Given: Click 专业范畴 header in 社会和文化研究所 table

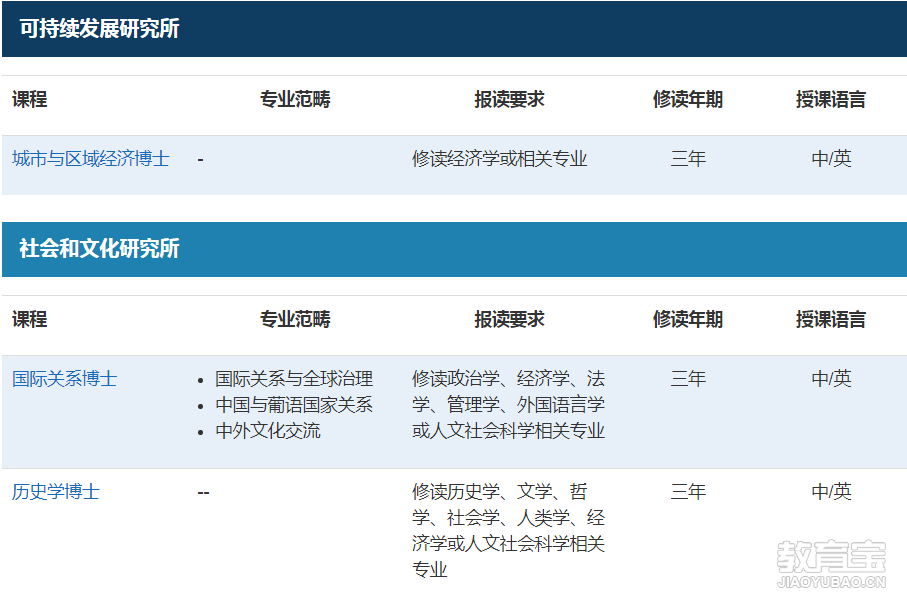Looking at the screenshot, I should (x=295, y=319).
